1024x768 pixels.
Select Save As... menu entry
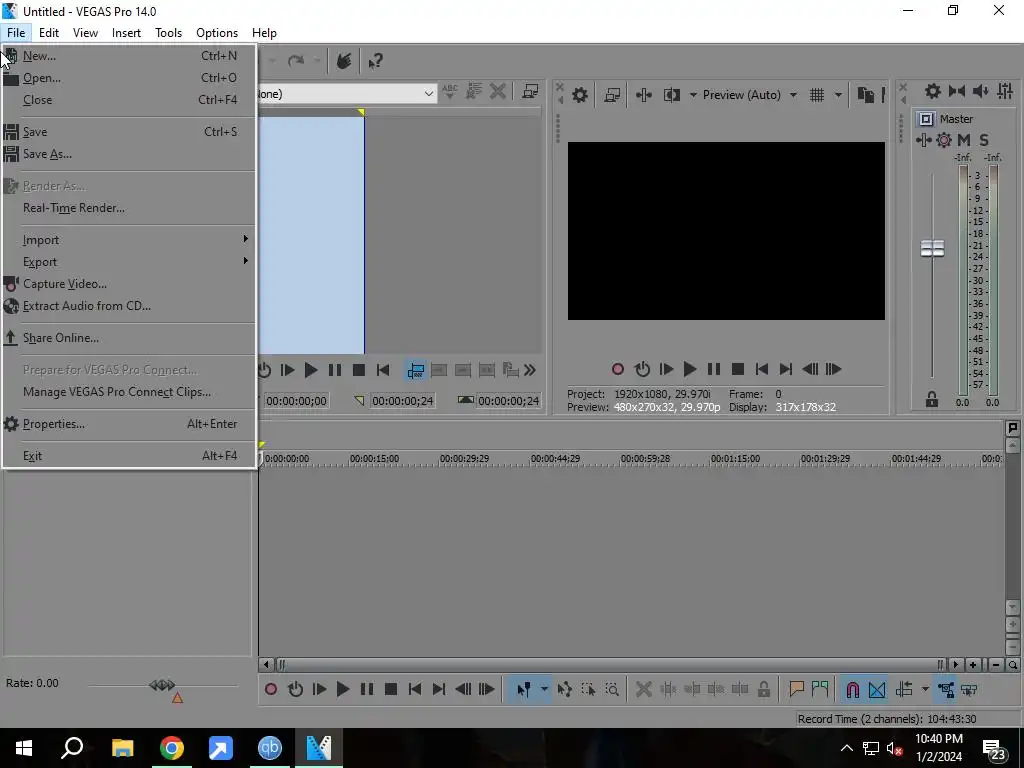pos(129,154)
